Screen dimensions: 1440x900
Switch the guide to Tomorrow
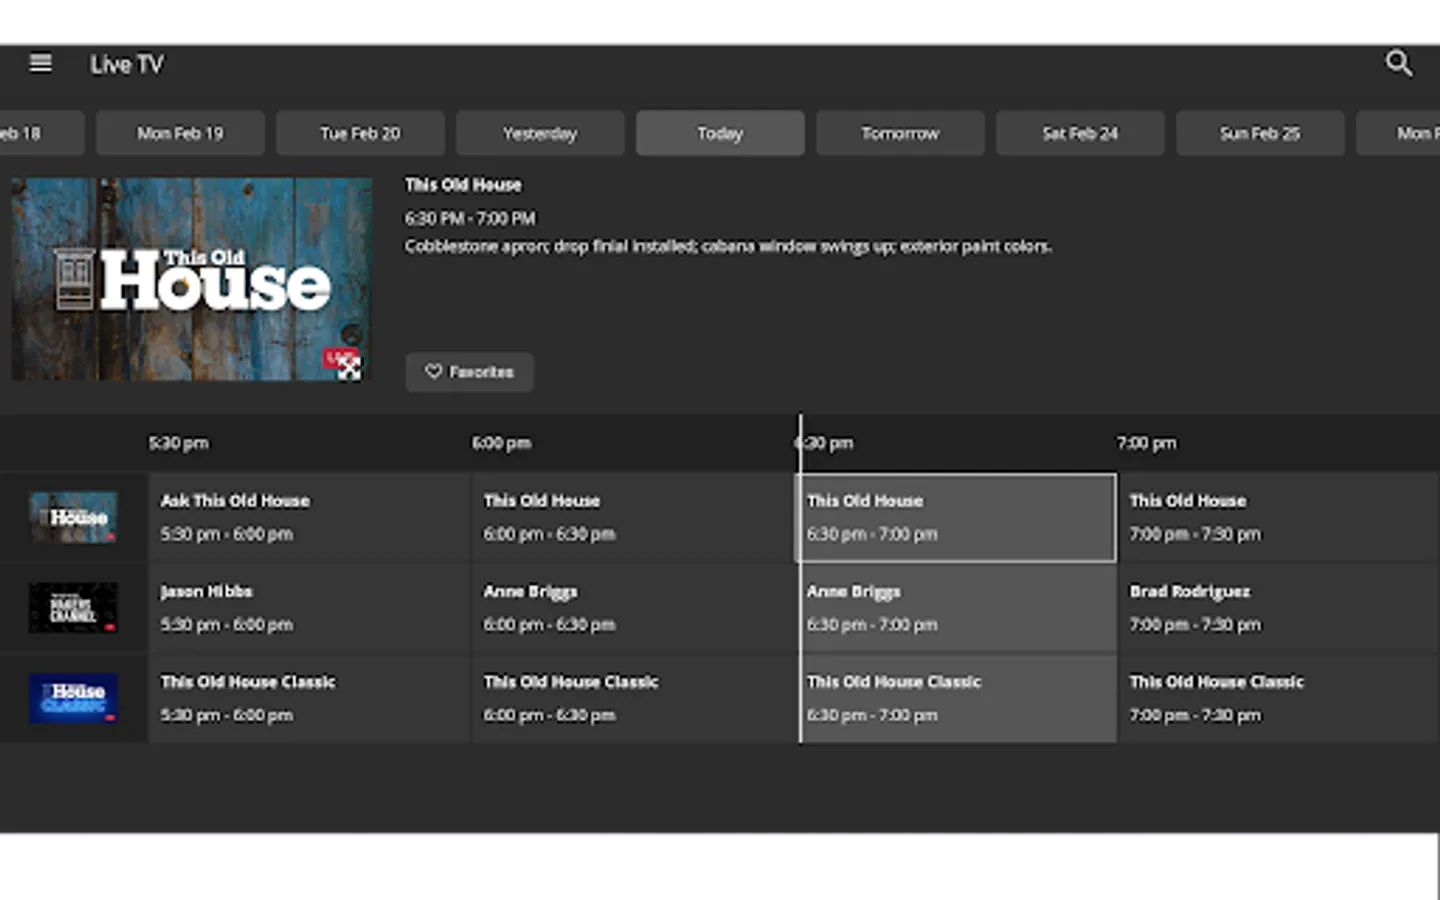[x=899, y=132]
